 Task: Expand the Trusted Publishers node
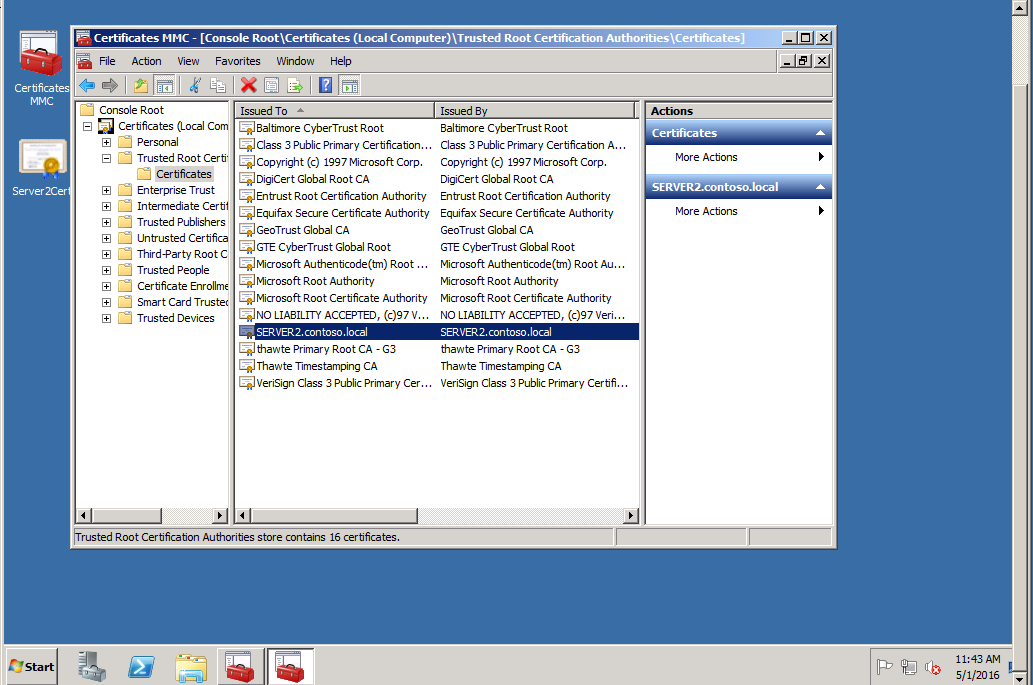(x=106, y=222)
